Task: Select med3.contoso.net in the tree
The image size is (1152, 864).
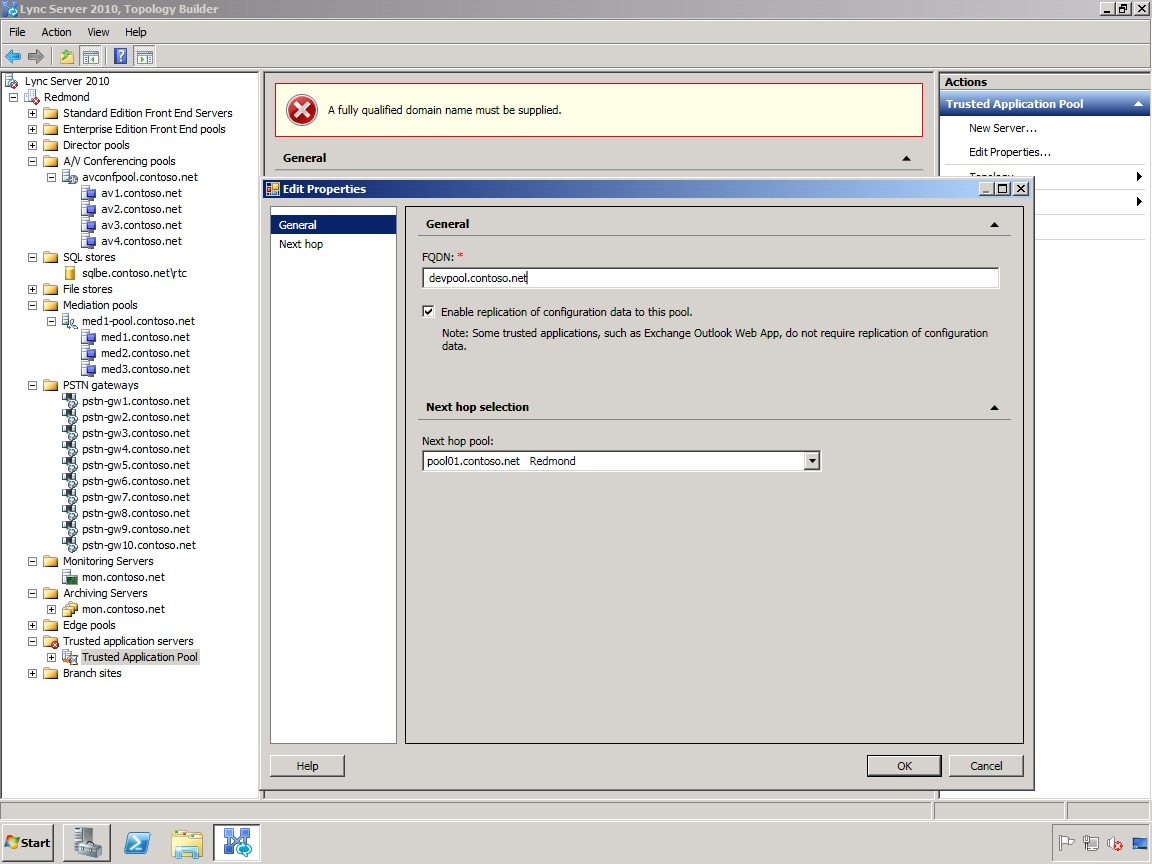Action: point(145,370)
